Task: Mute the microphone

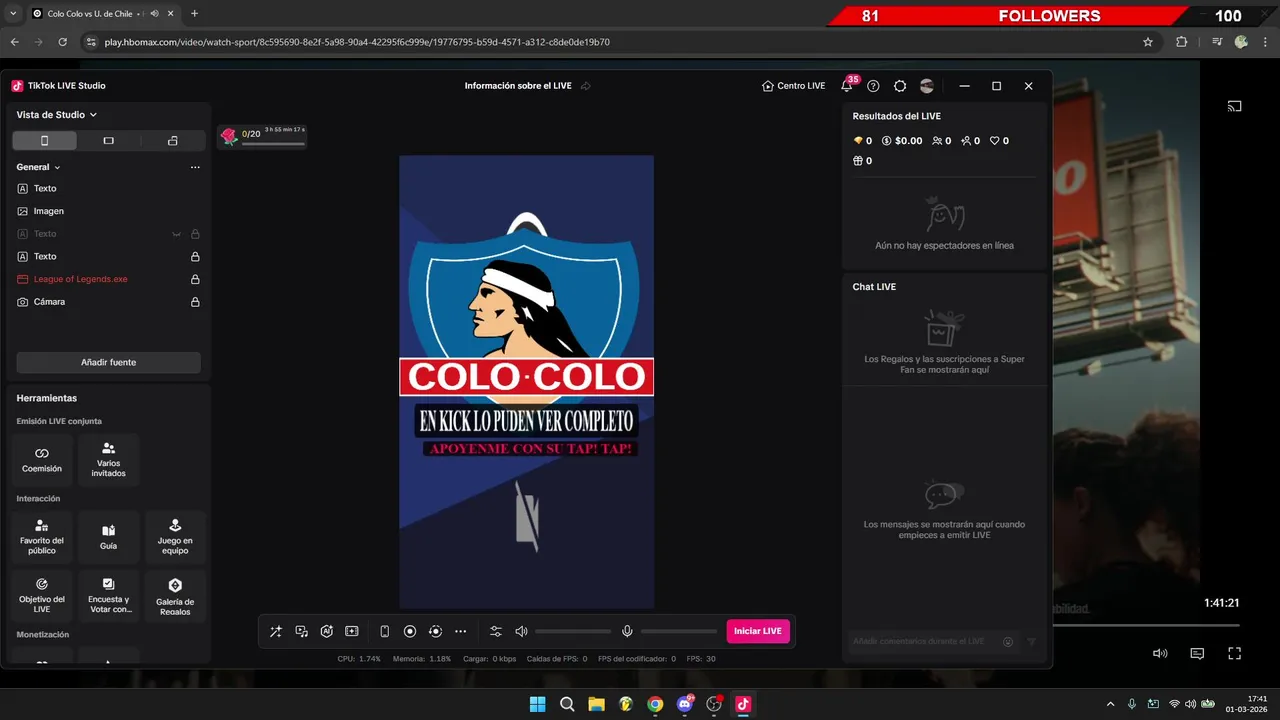Action: (627, 631)
